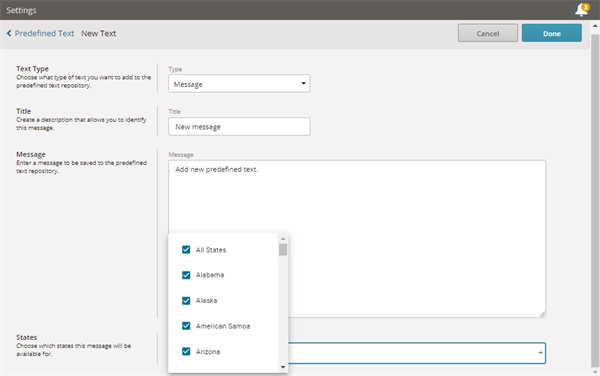Image resolution: width=600 pixels, height=376 pixels.
Task: Toggle the Arizona checkbox
Action: tap(186, 352)
